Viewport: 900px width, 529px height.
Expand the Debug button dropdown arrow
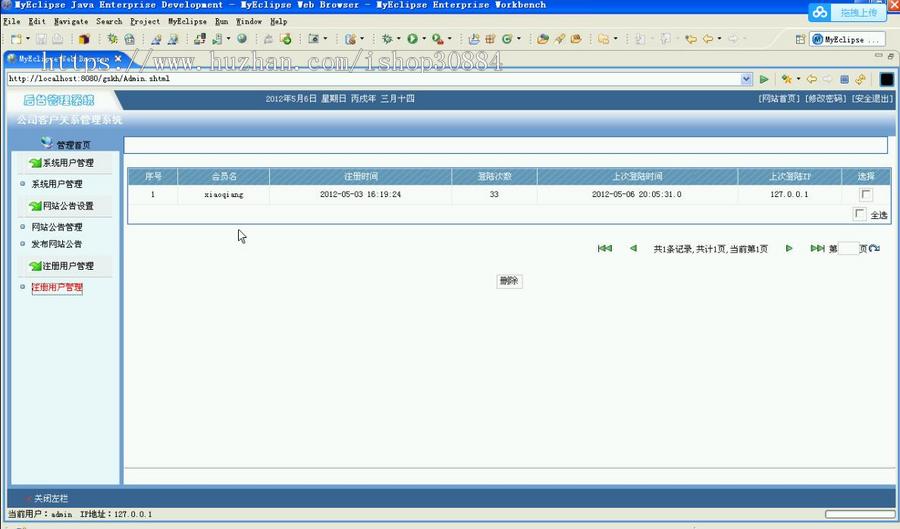point(398,39)
